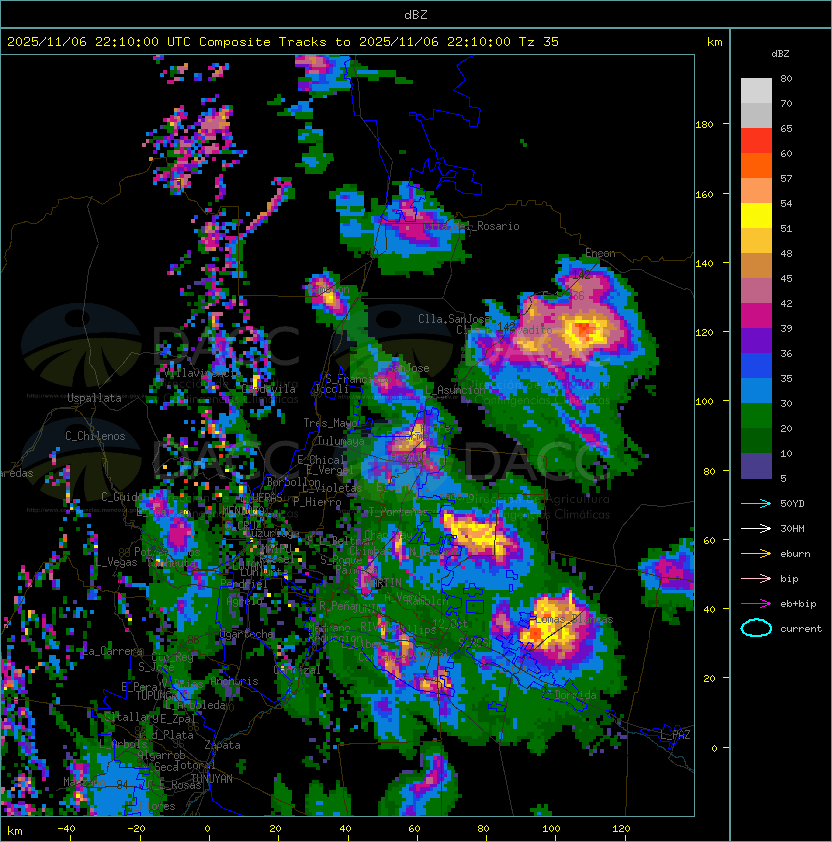Screen dimensions: 832x842
Task: Pick the magenta swatch in dBZ scale
Action: pyautogui.click(x=756, y=316)
